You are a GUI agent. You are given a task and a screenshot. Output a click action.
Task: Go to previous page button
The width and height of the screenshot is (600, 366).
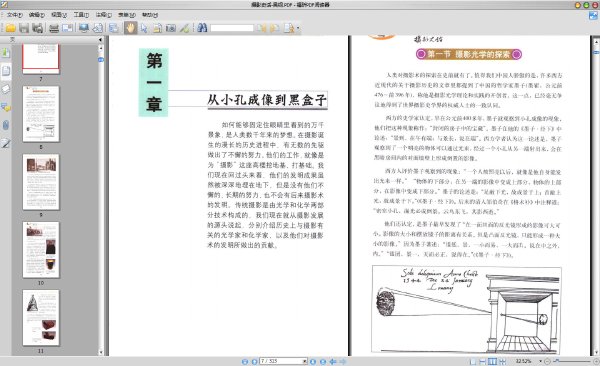click(254, 361)
